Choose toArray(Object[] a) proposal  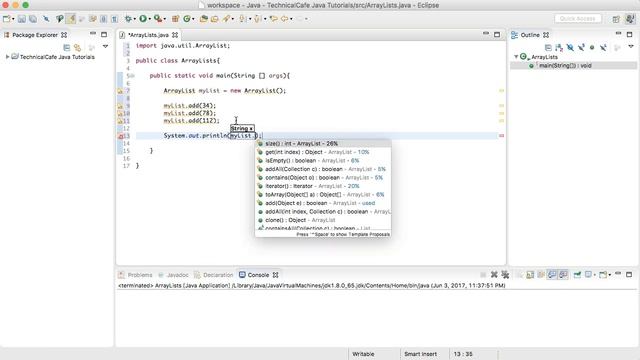pyautogui.click(x=322, y=195)
